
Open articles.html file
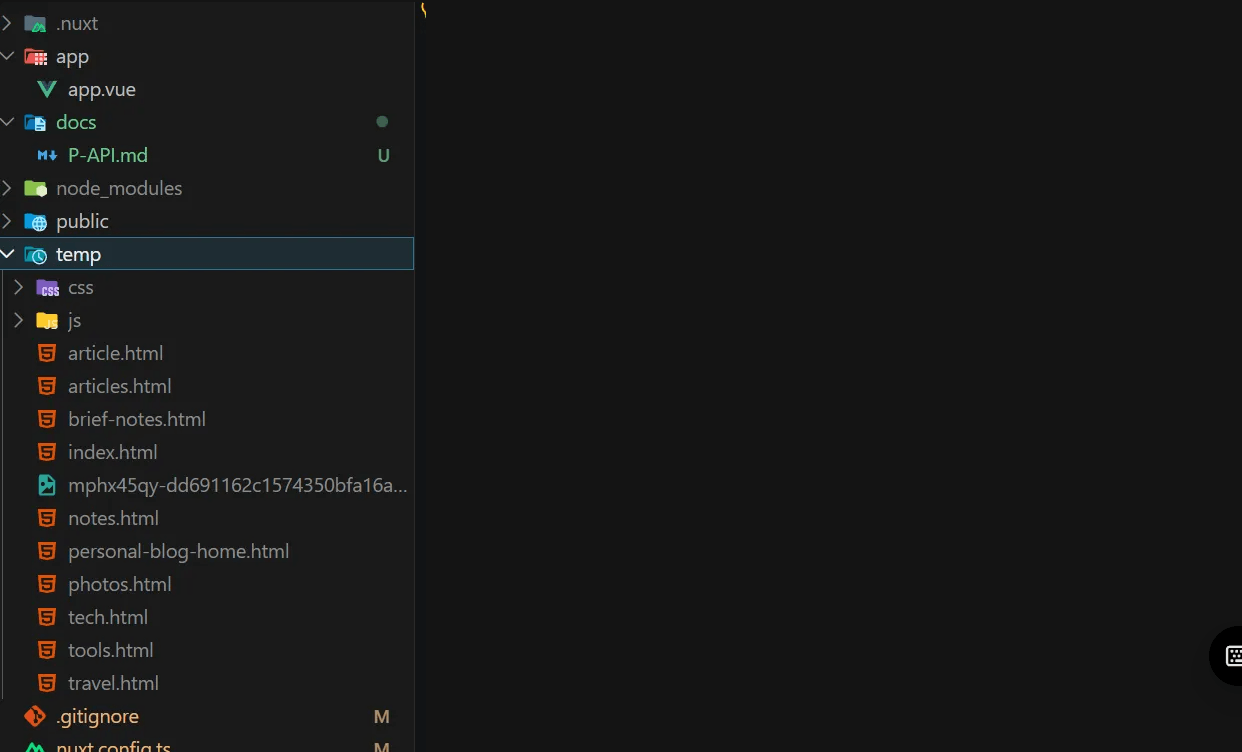(x=120, y=386)
